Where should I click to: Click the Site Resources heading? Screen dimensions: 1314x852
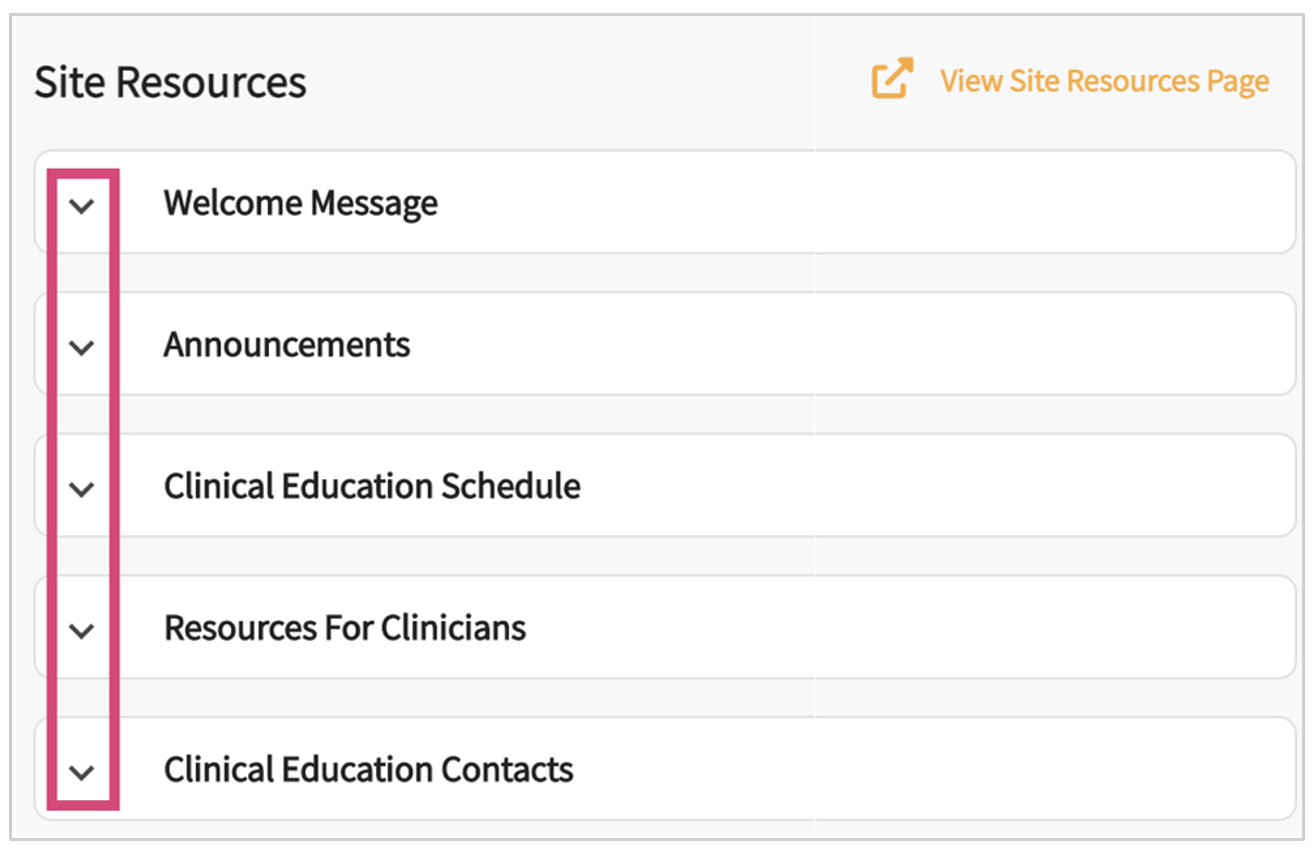click(170, 82)
